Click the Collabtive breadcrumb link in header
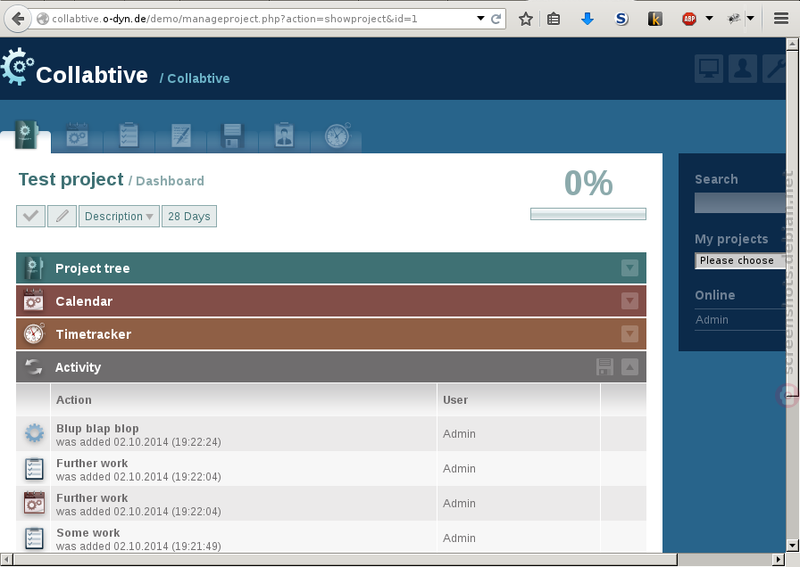The image size is (800, 567). point(198,79)
